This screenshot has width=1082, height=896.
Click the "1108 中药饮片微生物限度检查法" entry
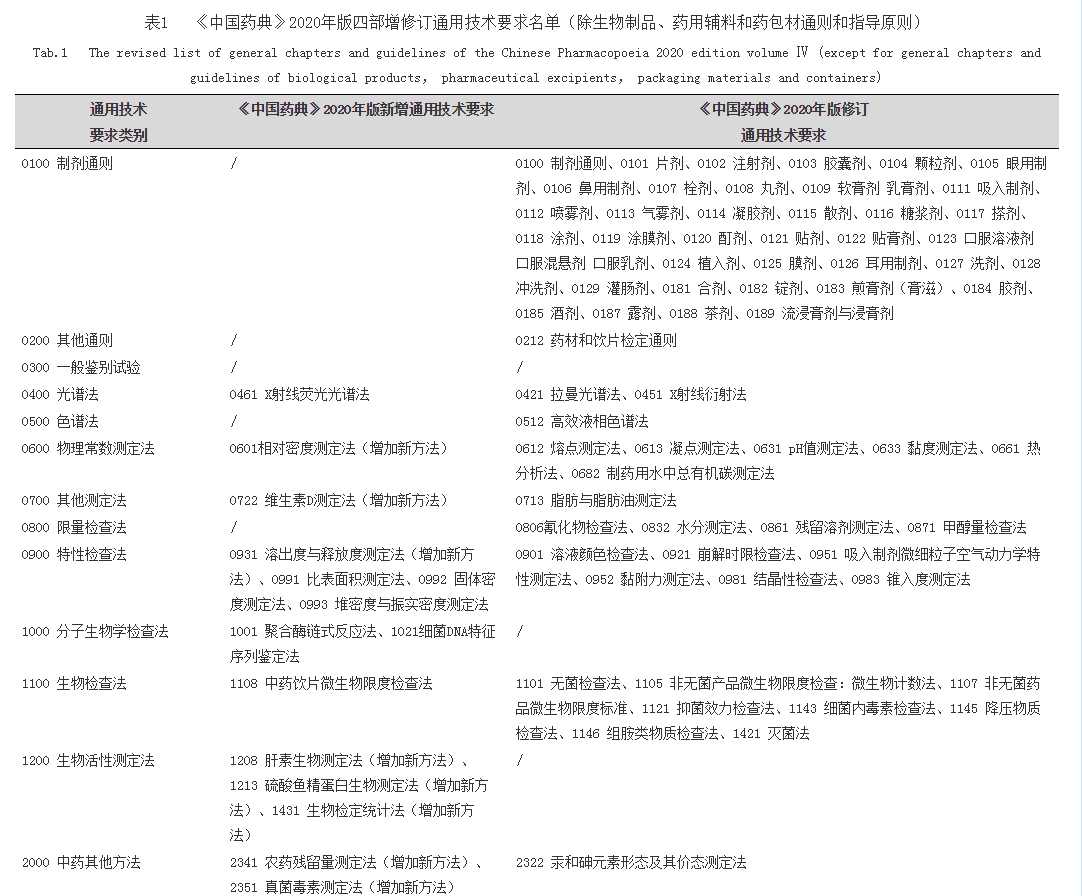331,684
